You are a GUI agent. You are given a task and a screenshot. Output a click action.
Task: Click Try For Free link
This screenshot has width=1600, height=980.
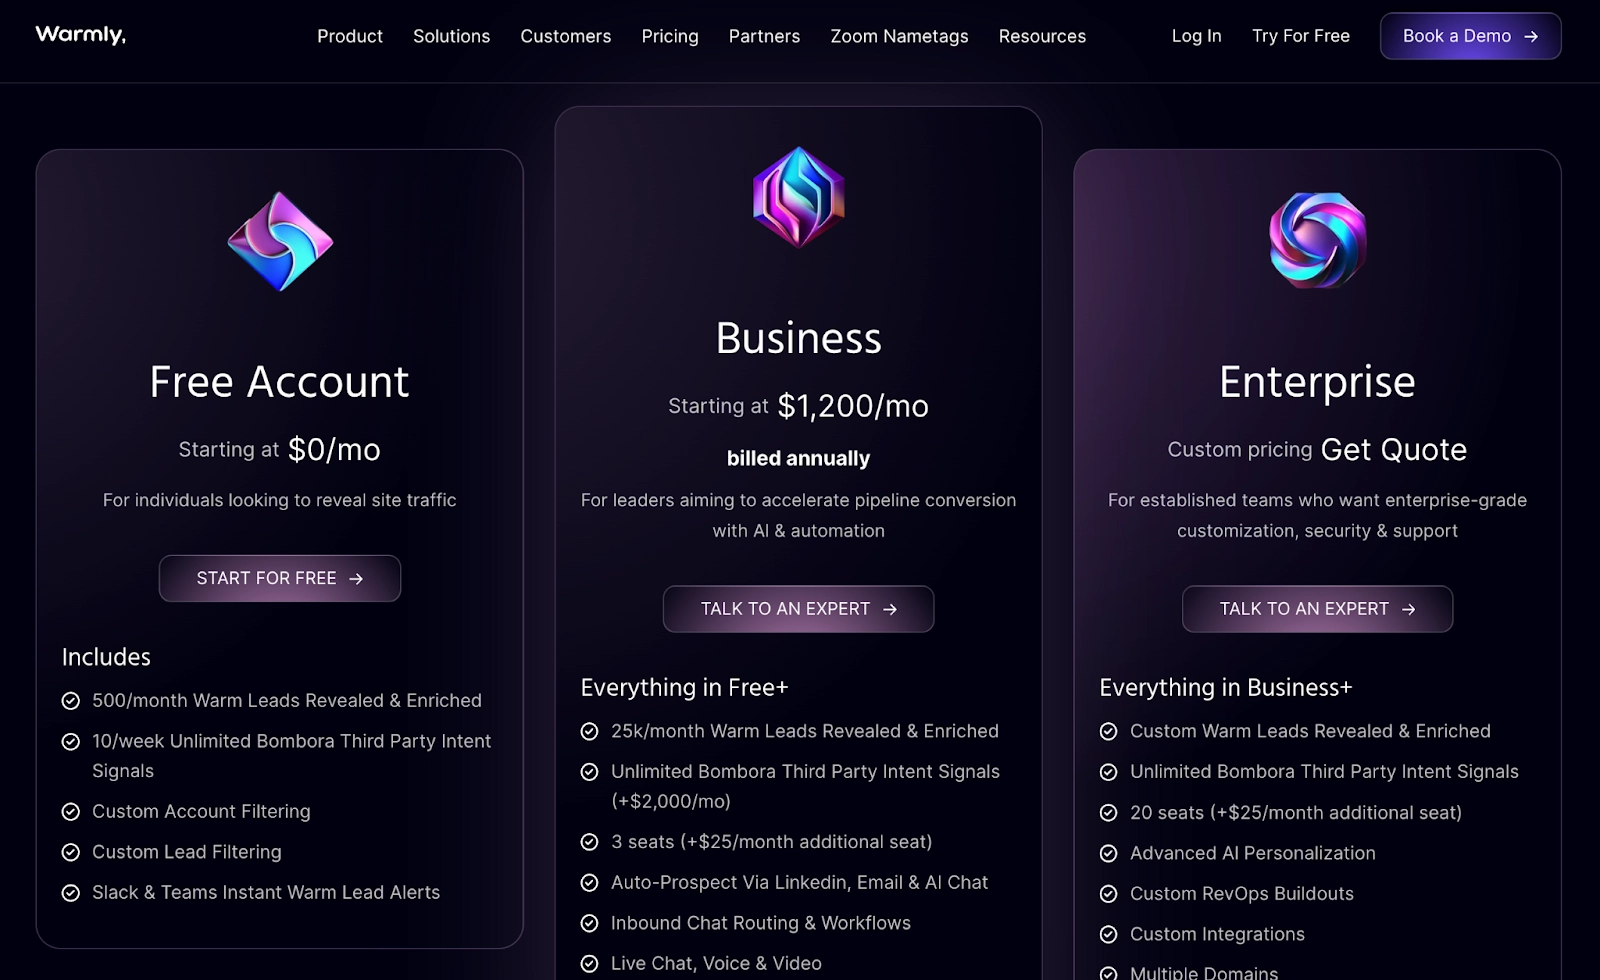point(1301,36)
